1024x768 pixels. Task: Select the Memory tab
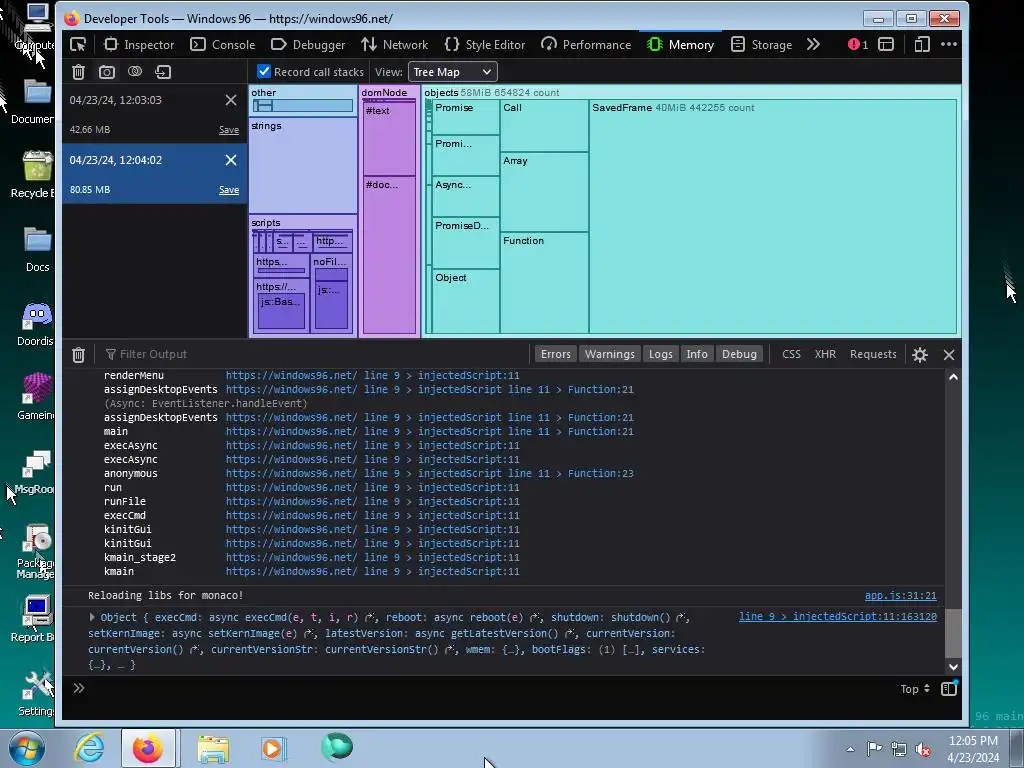pyautogui.click(x=680, y=44)
